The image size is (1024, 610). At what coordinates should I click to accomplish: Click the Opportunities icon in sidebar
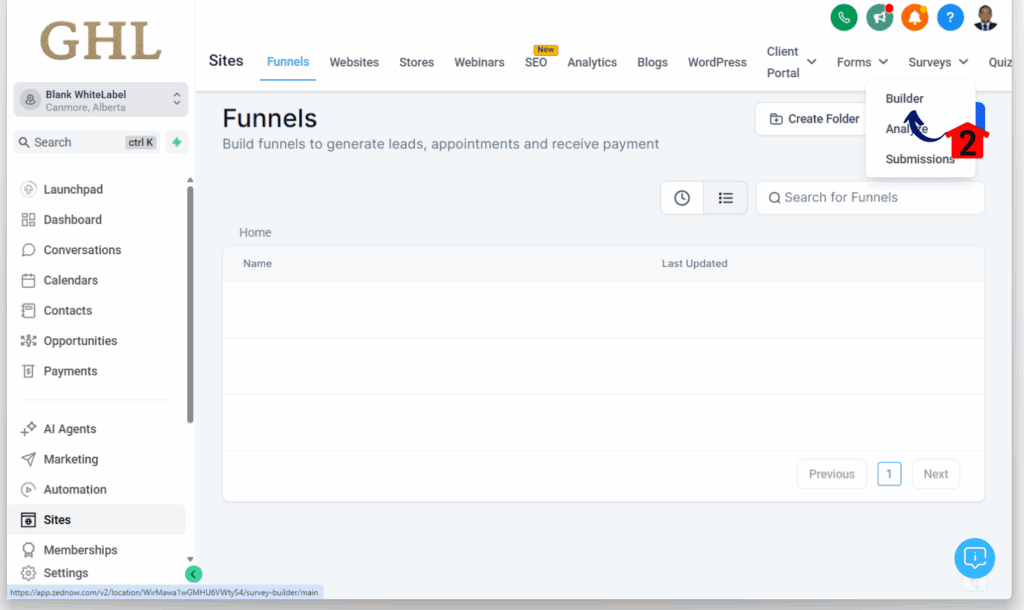pos(28,341)
